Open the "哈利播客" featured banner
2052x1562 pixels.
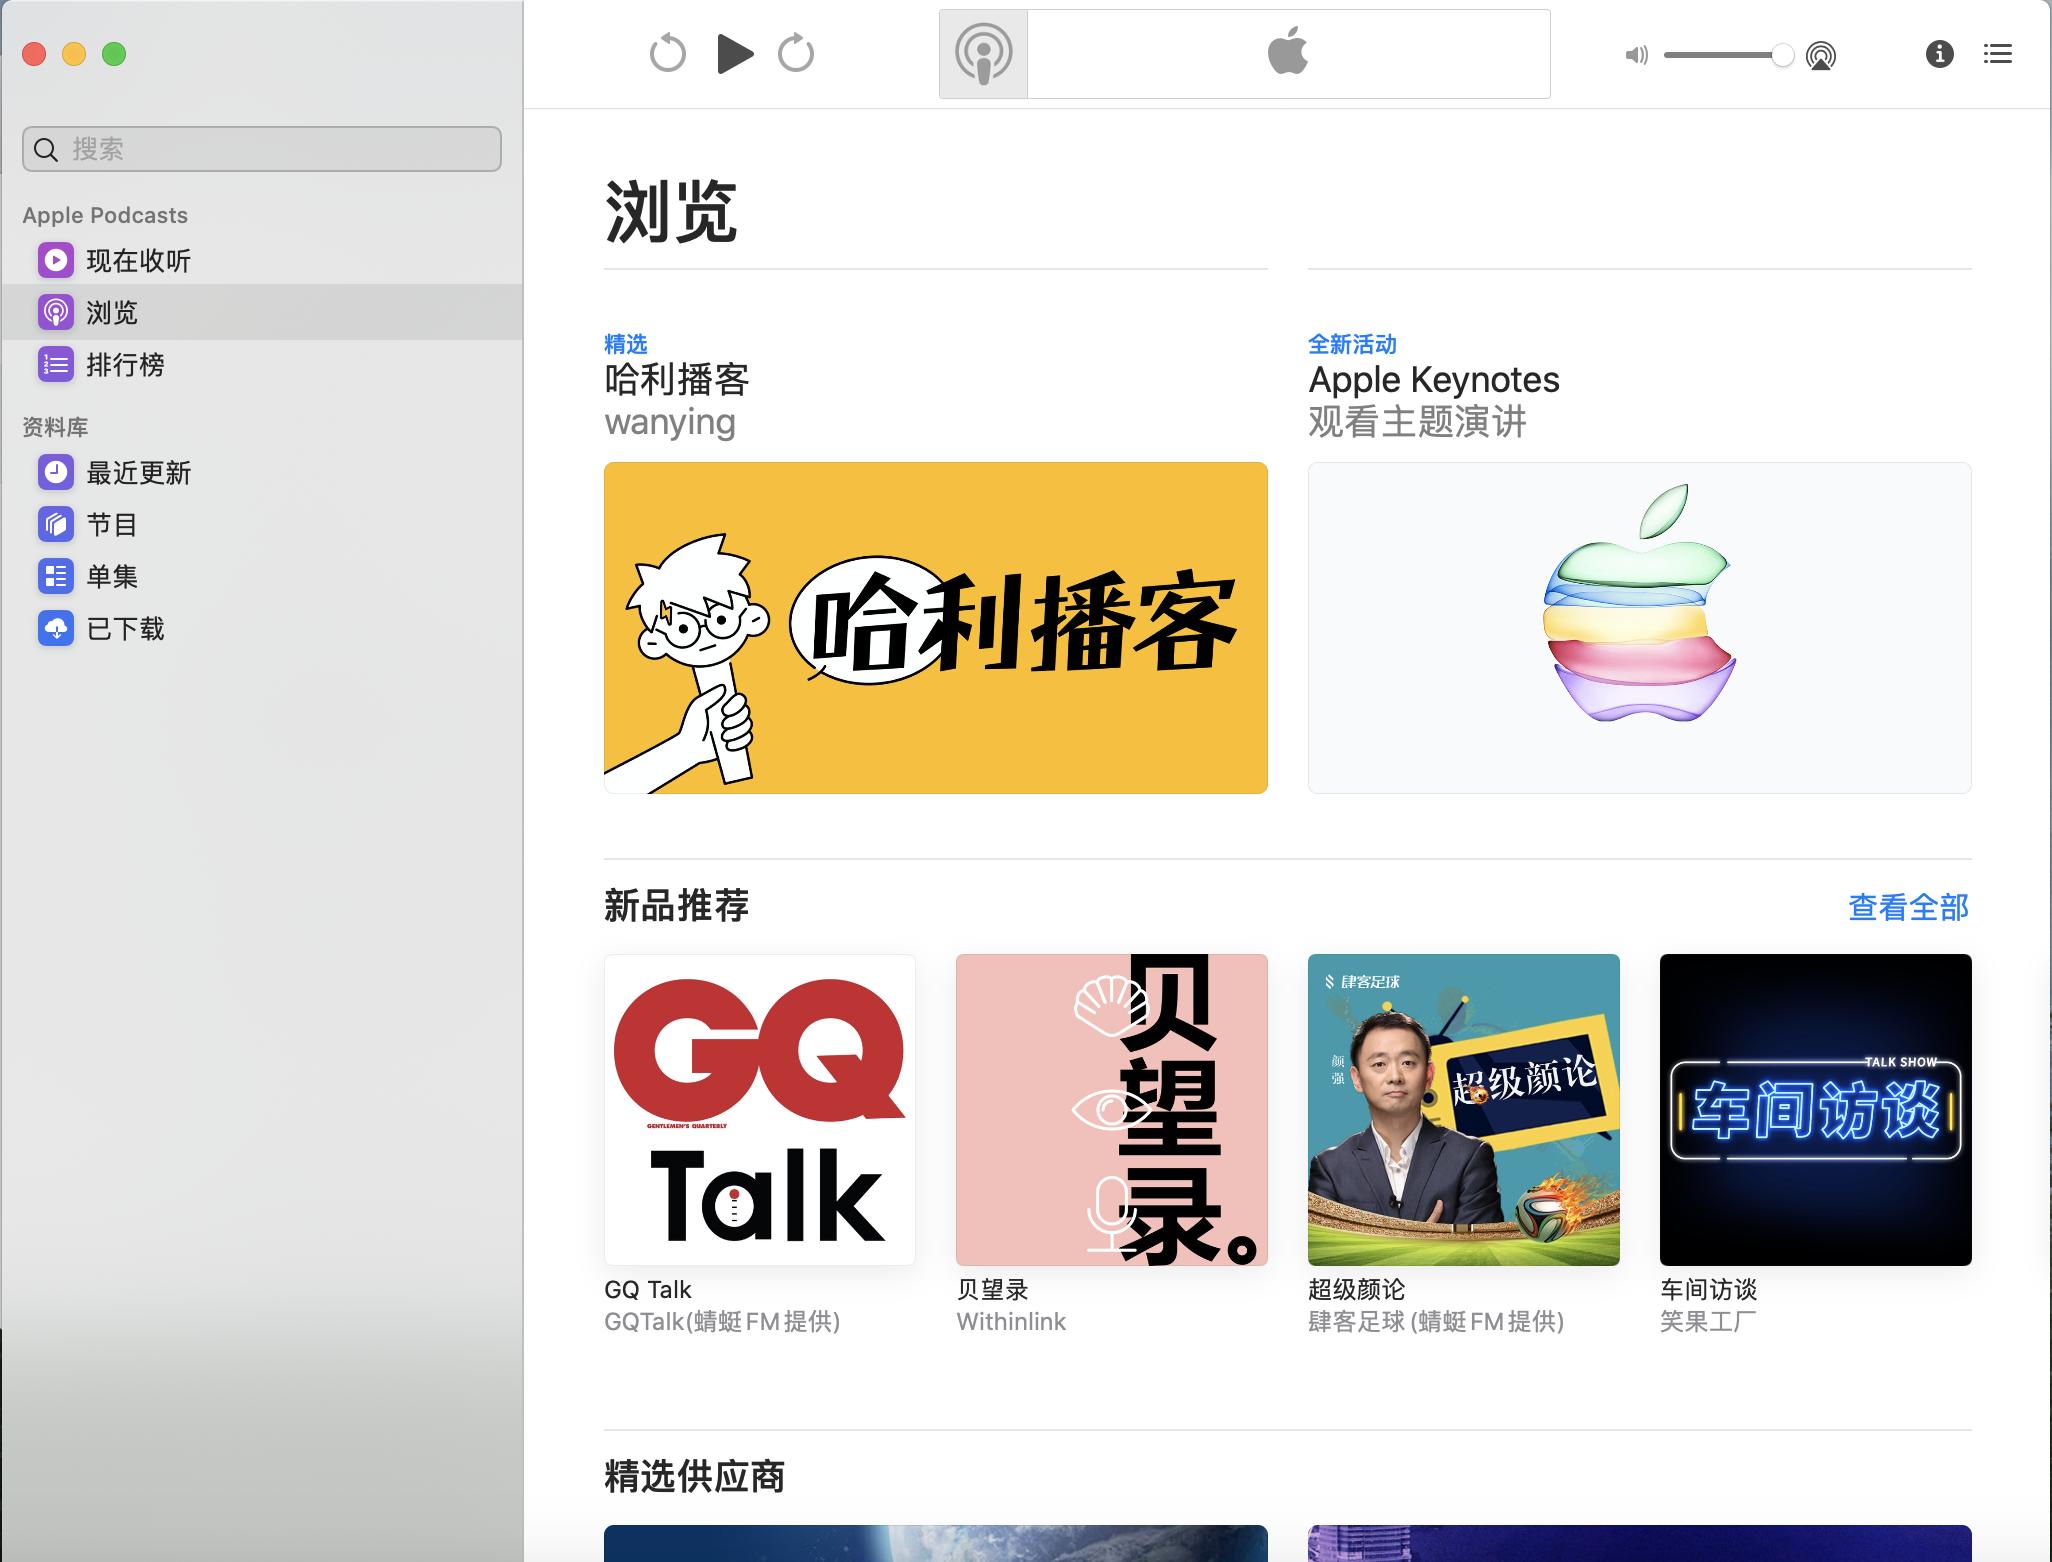click(935, 627)
